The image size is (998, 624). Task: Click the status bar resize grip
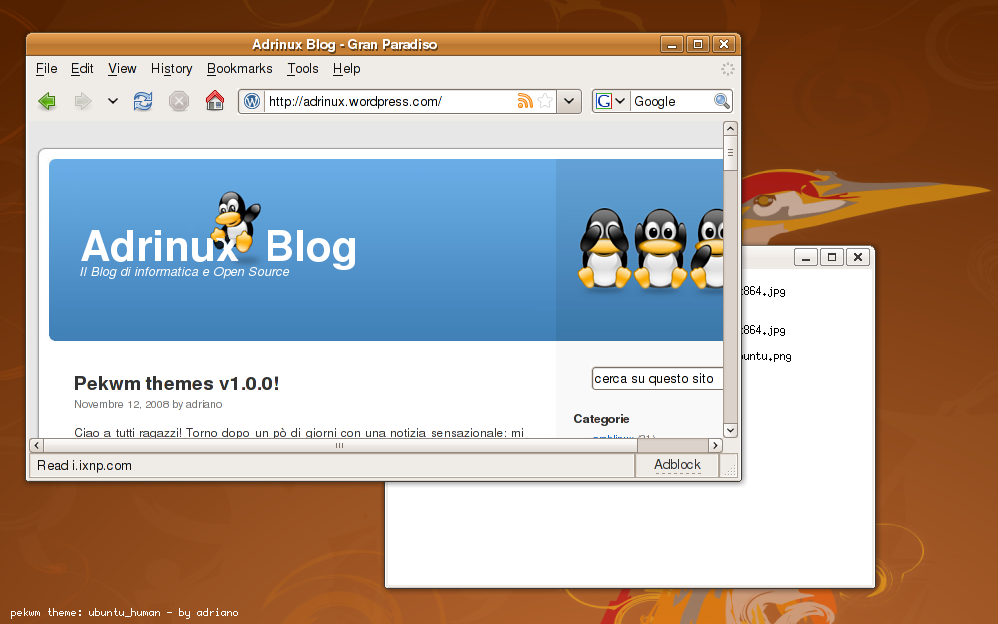(730, 470)
